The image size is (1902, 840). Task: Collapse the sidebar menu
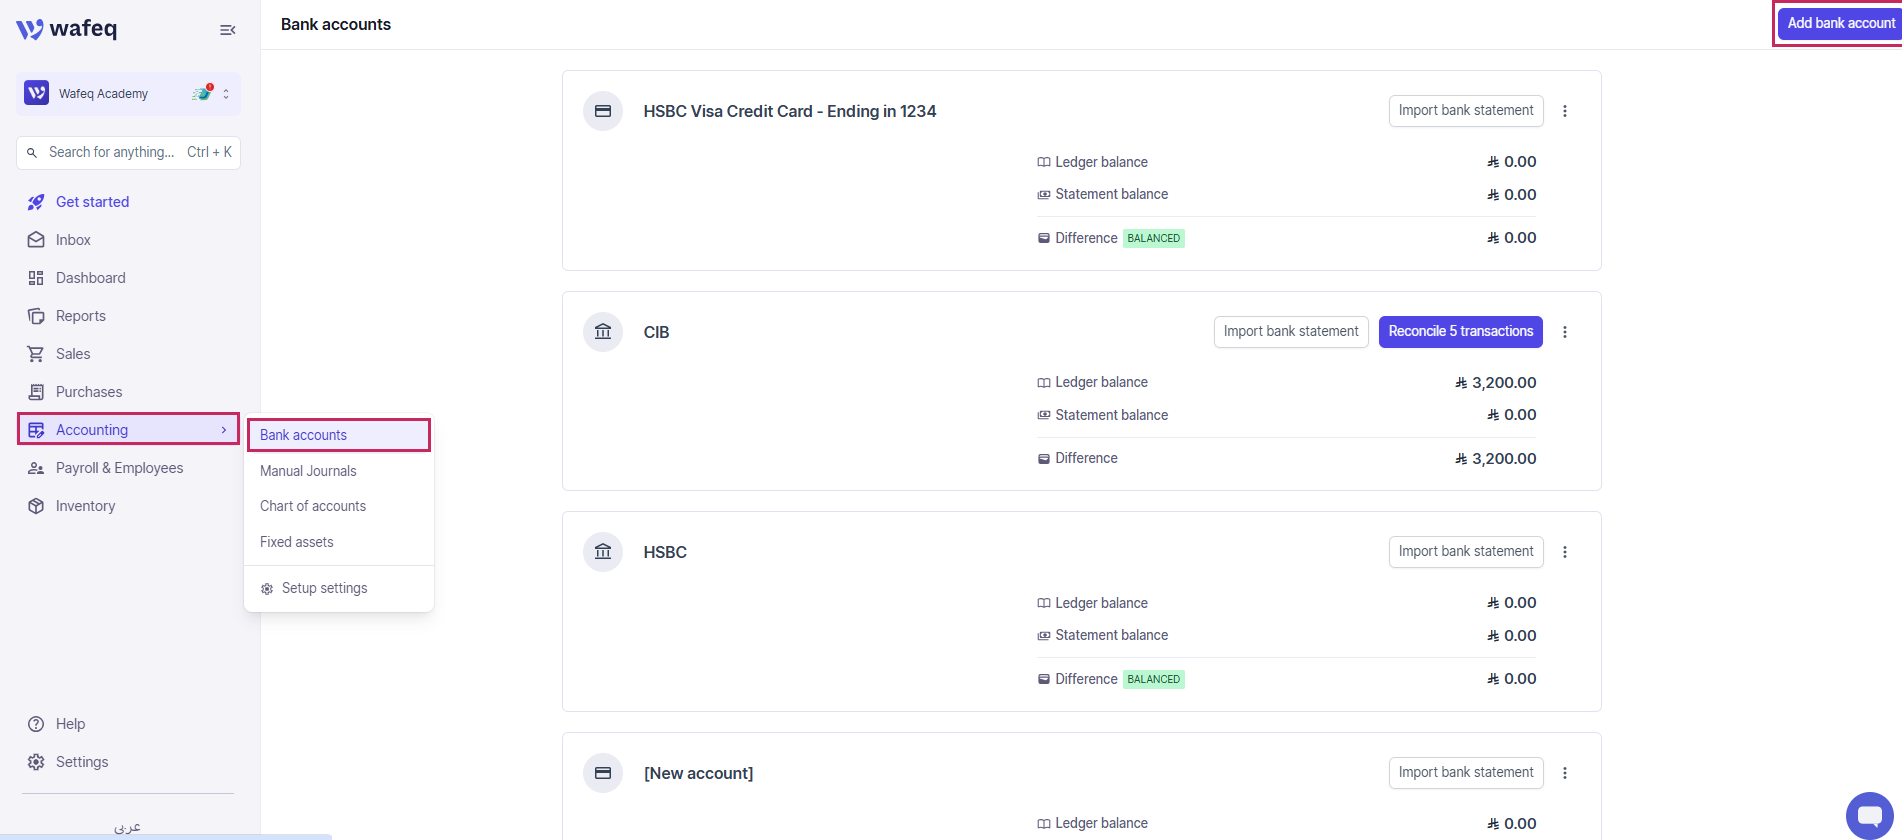[228, 30]
